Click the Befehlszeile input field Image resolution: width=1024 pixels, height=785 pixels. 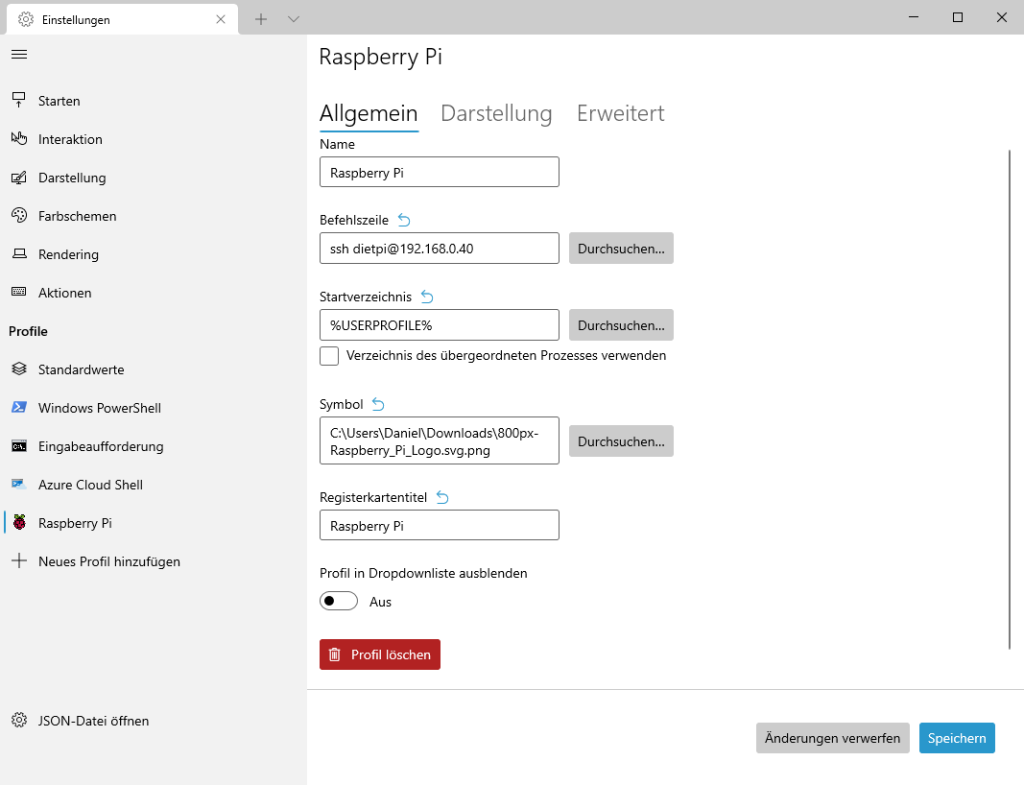[x=440, y=248]
